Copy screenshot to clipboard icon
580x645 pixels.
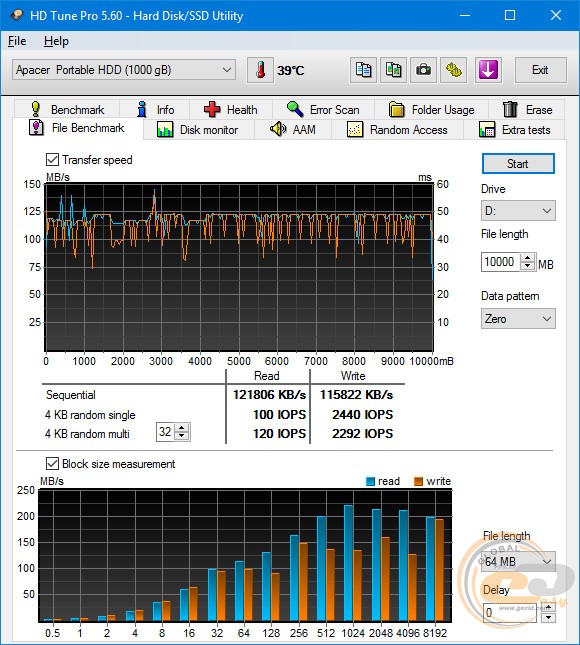coord(393,70)
